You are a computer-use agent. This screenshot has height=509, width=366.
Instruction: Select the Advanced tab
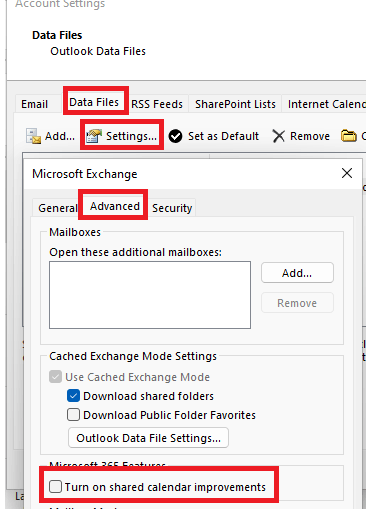pyautogui.click(x=115, y=206)
